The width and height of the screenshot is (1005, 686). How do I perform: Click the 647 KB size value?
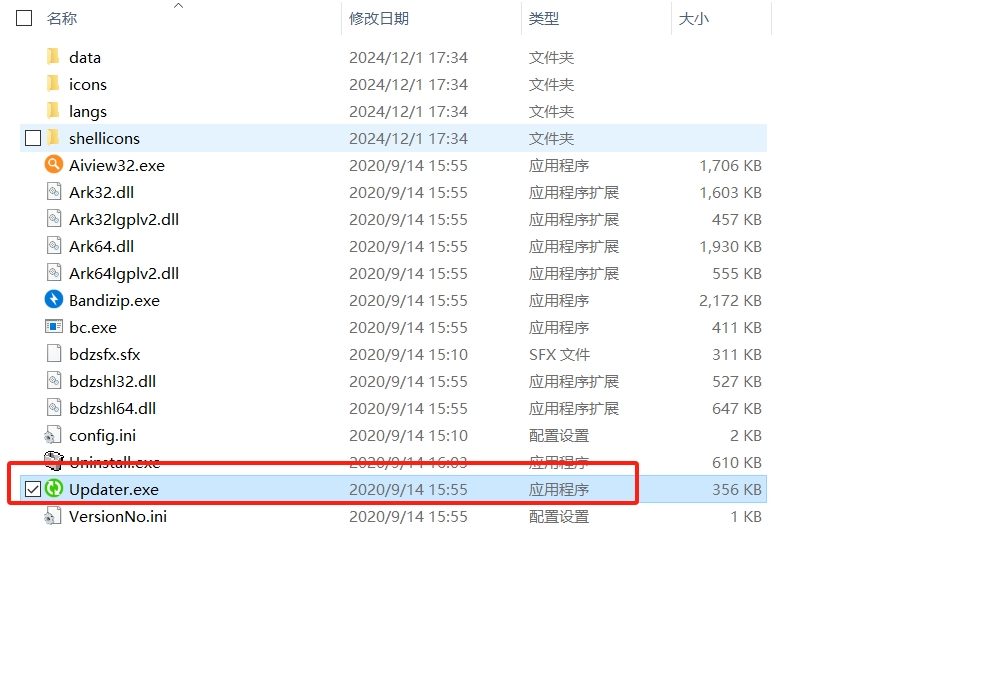(736, 408)
